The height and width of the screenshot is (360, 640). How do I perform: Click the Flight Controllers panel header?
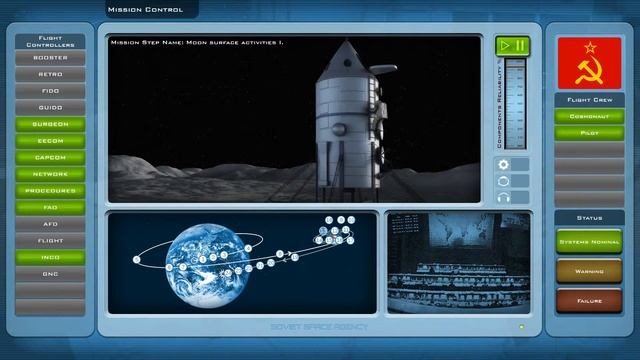pos(50,41)
